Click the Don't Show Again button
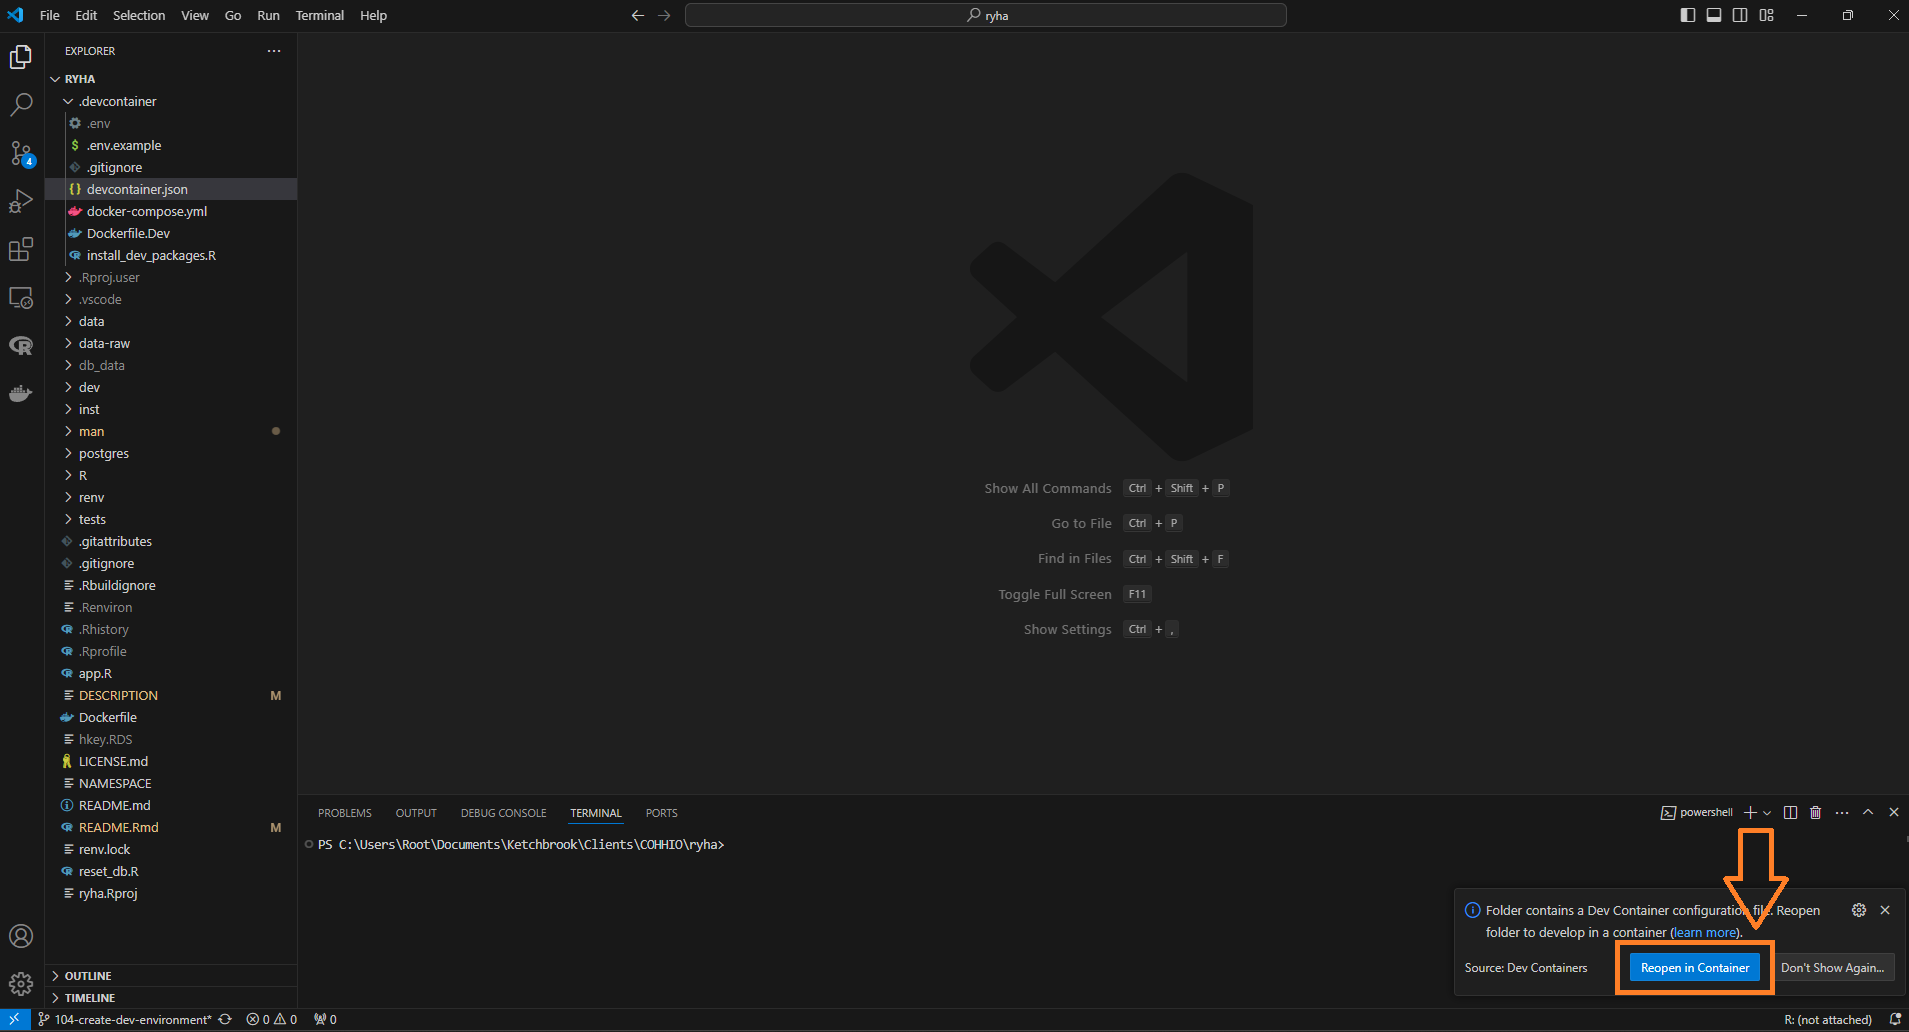This screenshot has width=1909, height=1032. click(x=1832, y=967)
